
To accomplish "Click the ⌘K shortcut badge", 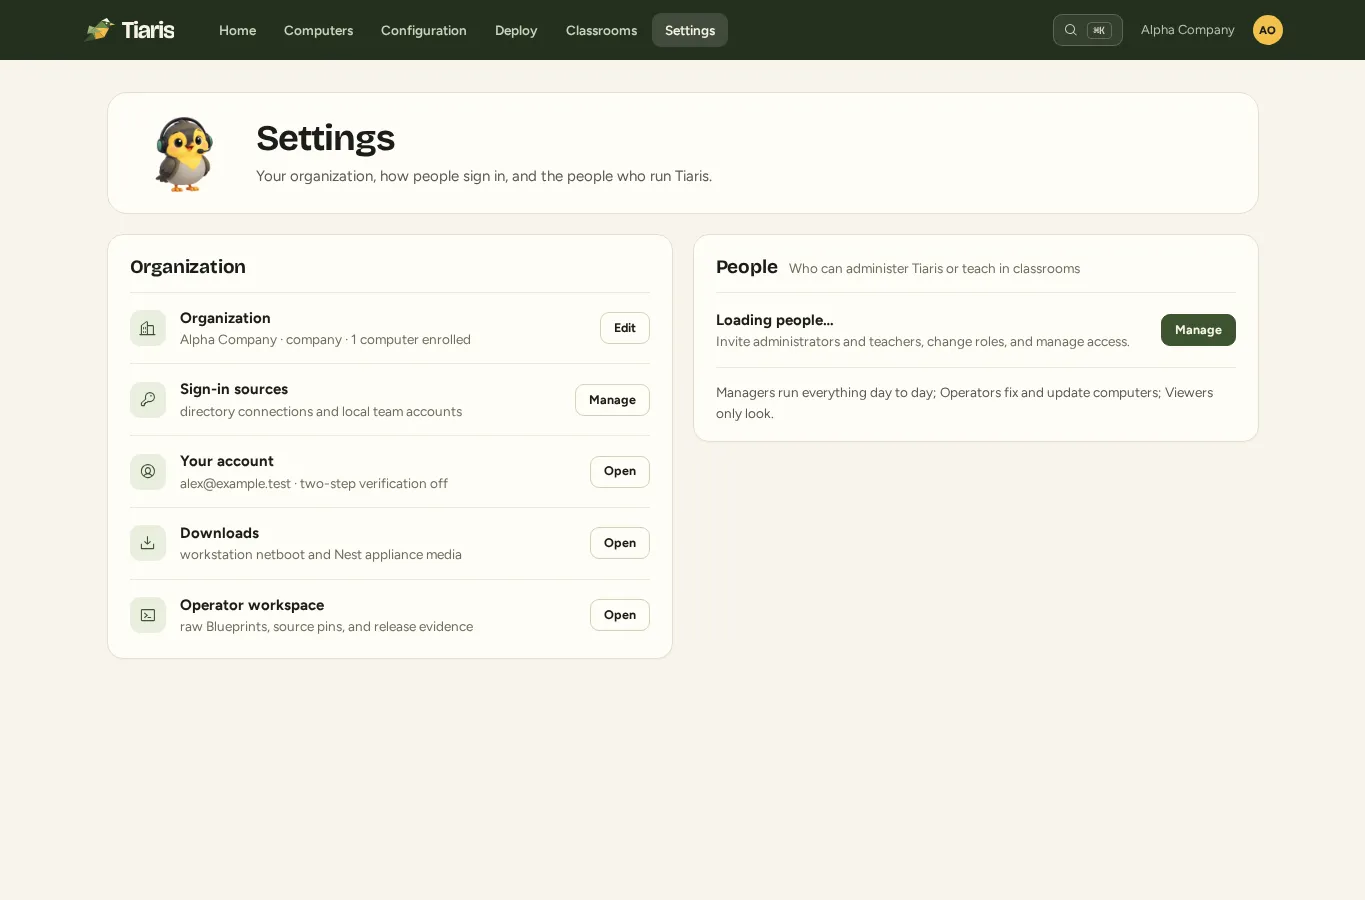I will [1099, 30].
